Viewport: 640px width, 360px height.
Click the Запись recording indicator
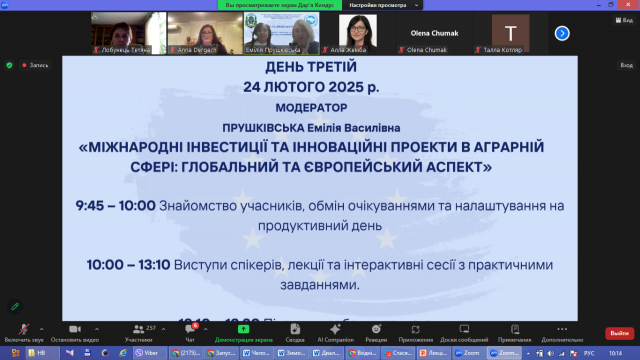click(x=36, y=65)
